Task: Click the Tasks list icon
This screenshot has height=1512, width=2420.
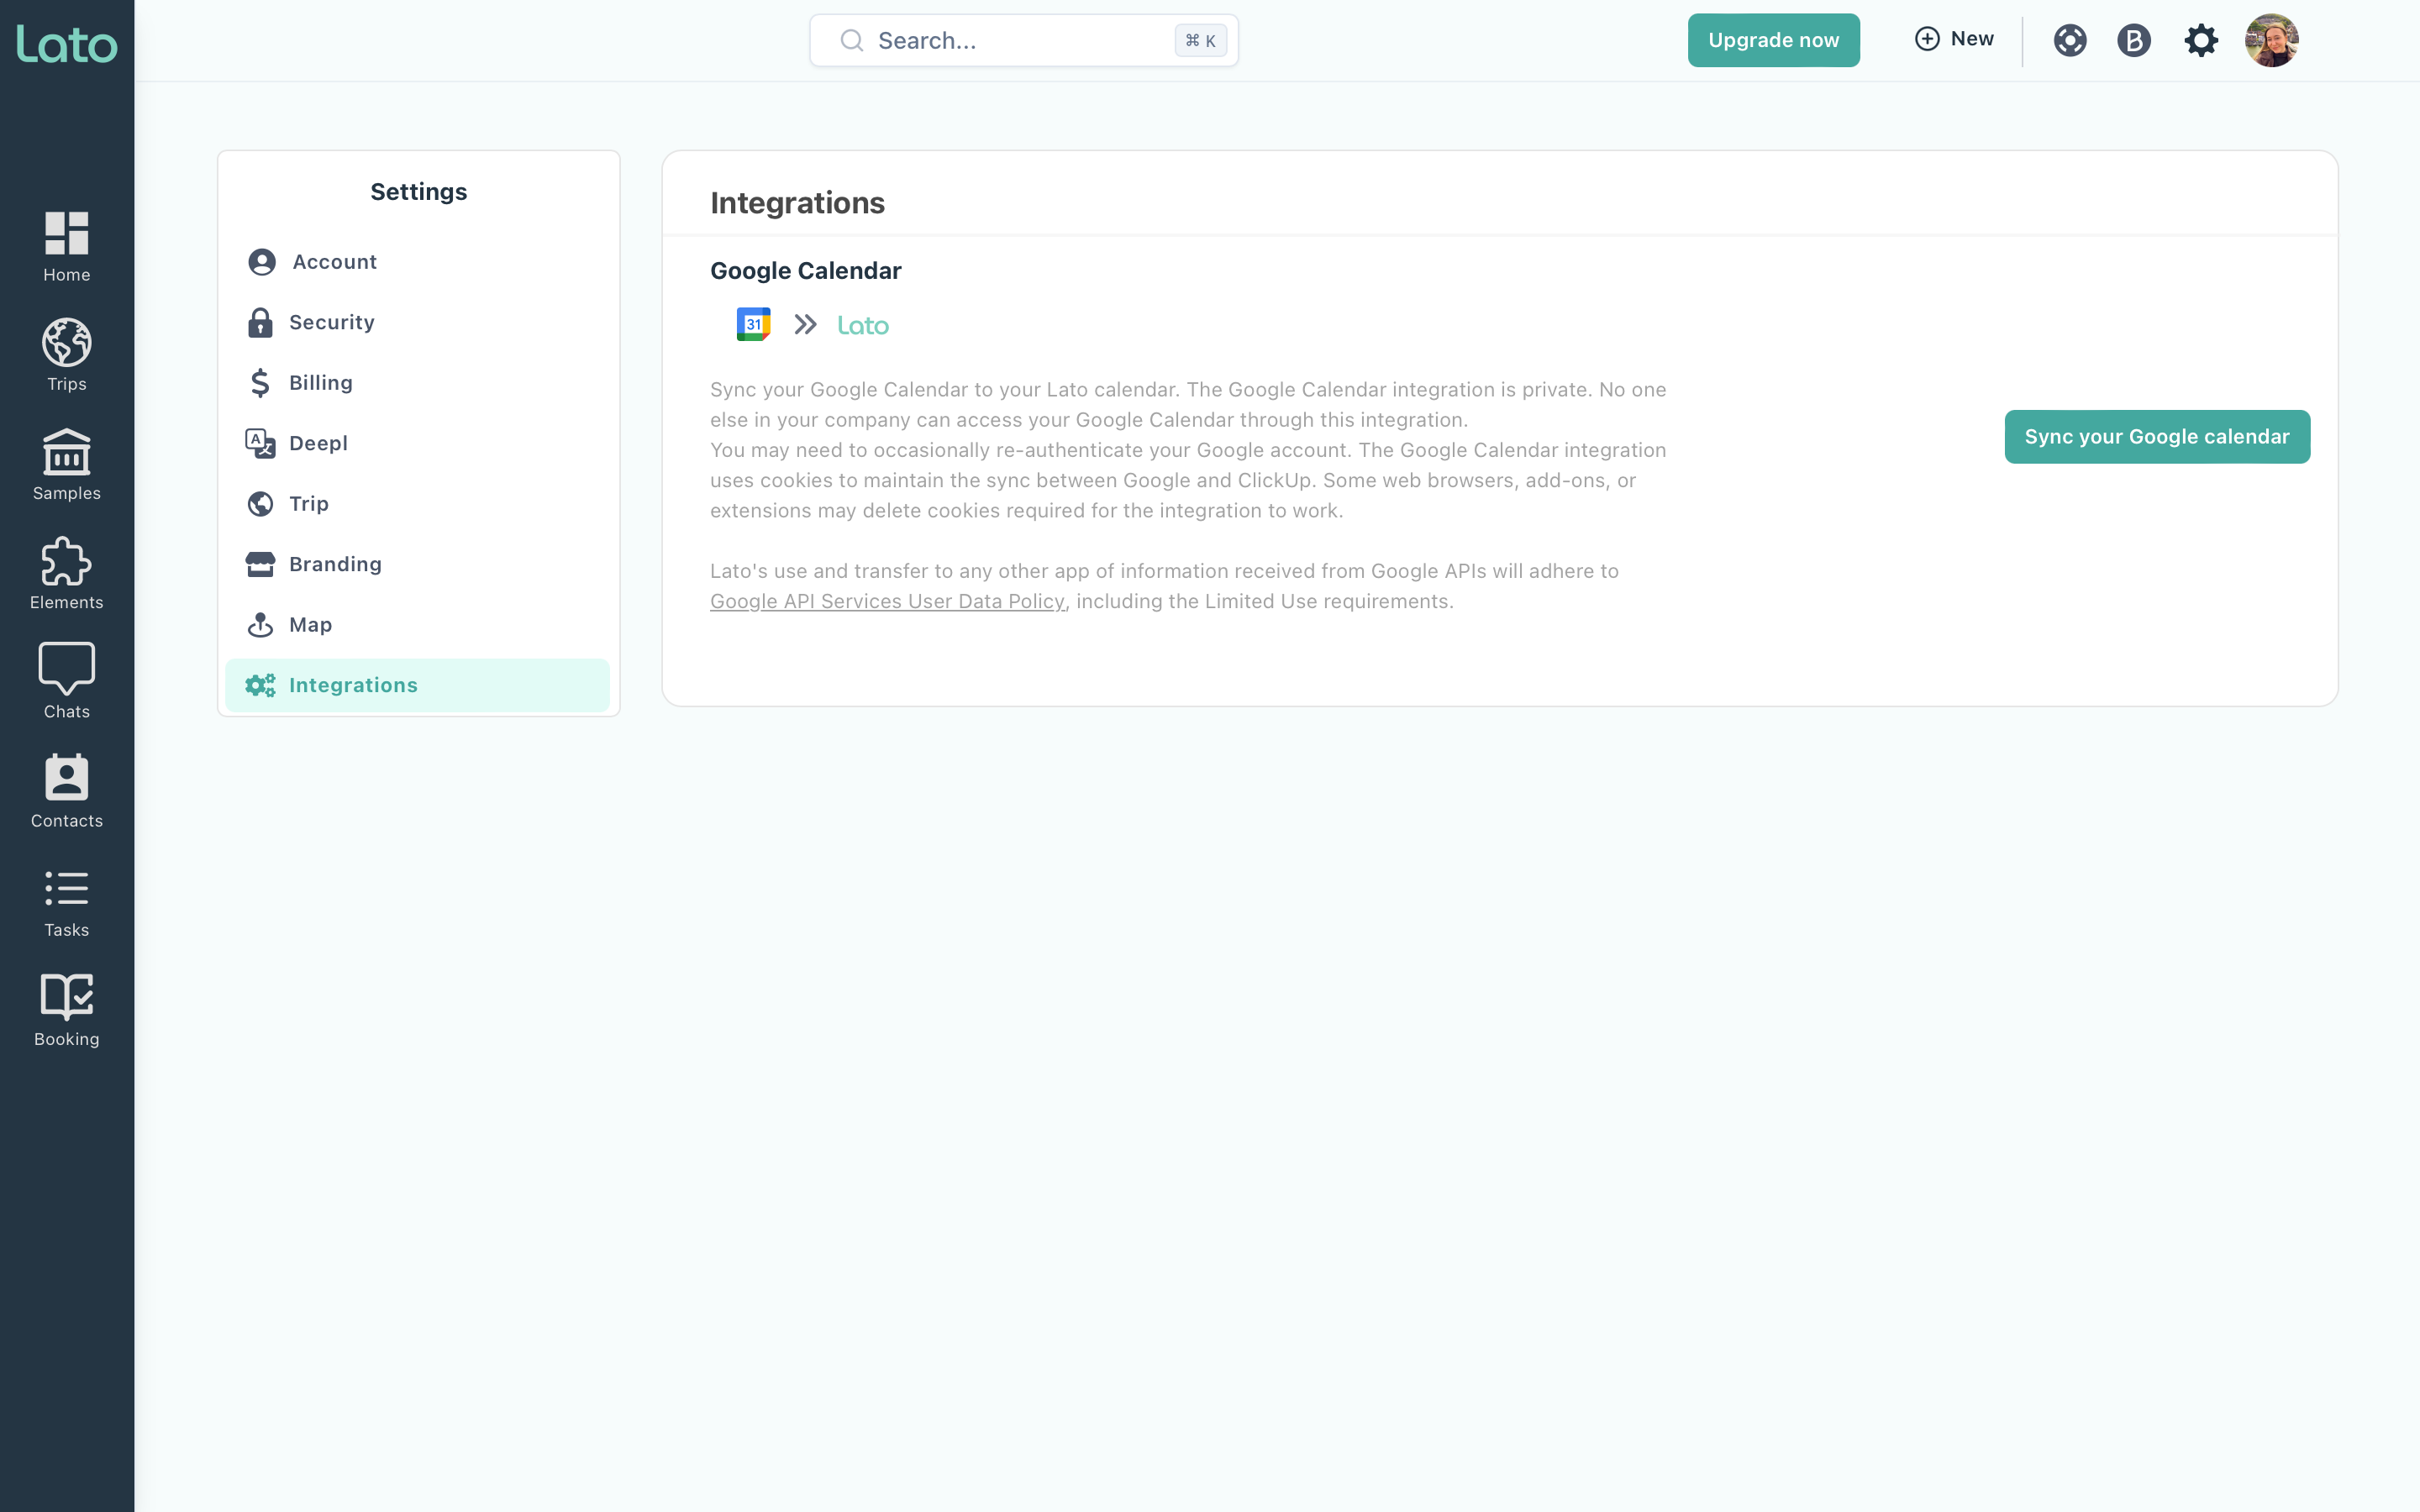Action: pyautogui.click(x=65, y=889)
